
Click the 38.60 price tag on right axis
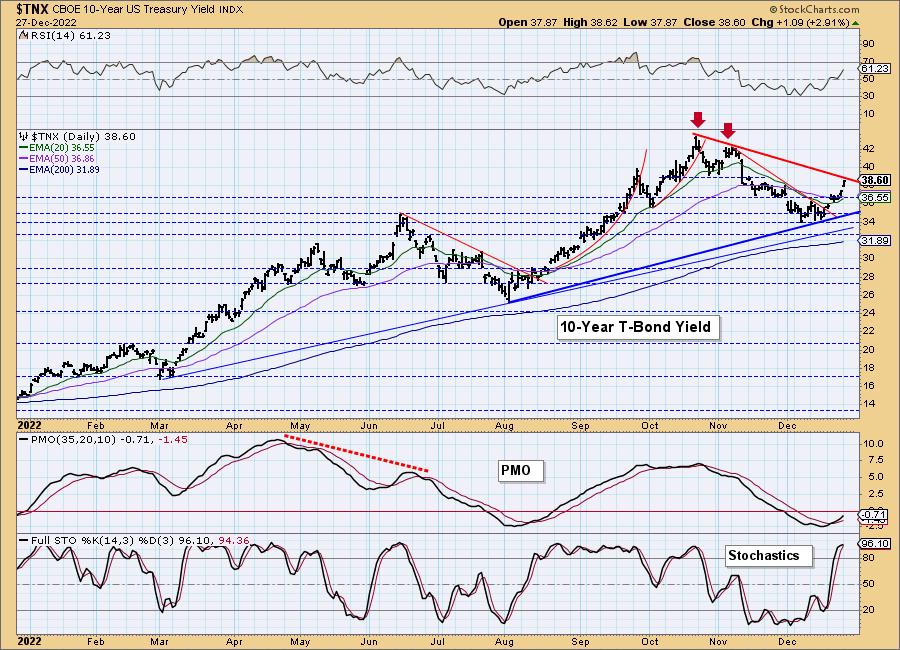point(875,180)
